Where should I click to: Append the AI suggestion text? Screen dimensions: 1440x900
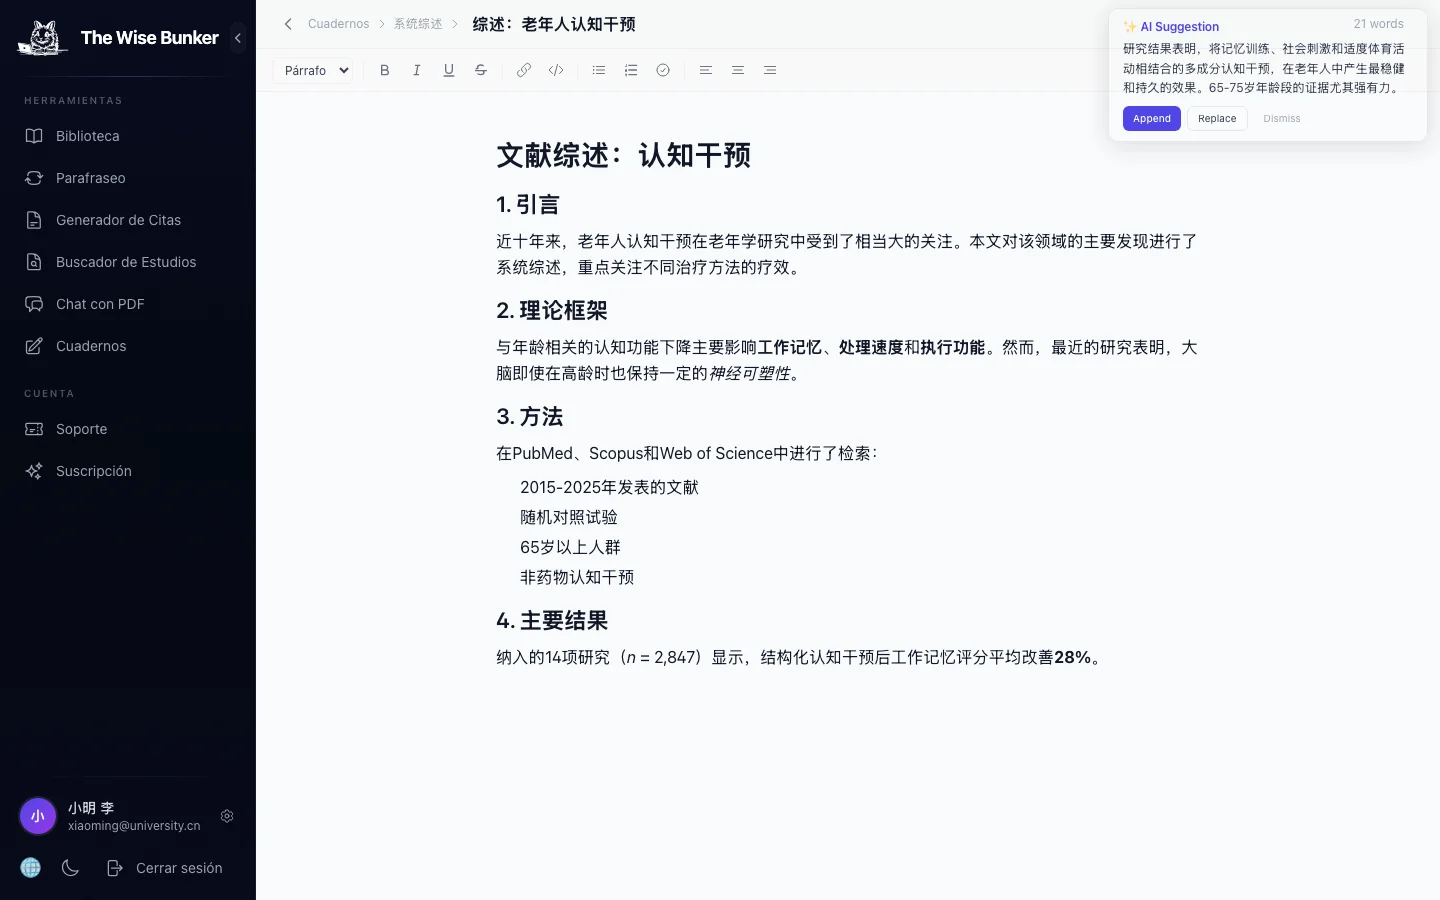pos(1151,118)
